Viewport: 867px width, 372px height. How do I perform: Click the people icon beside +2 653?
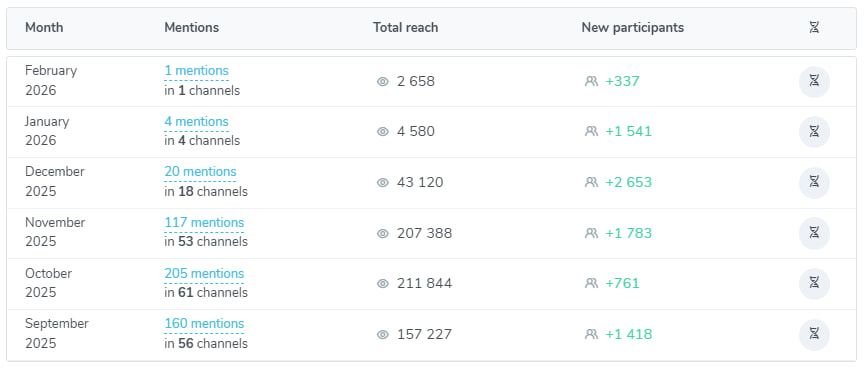[x=591, y=182]
